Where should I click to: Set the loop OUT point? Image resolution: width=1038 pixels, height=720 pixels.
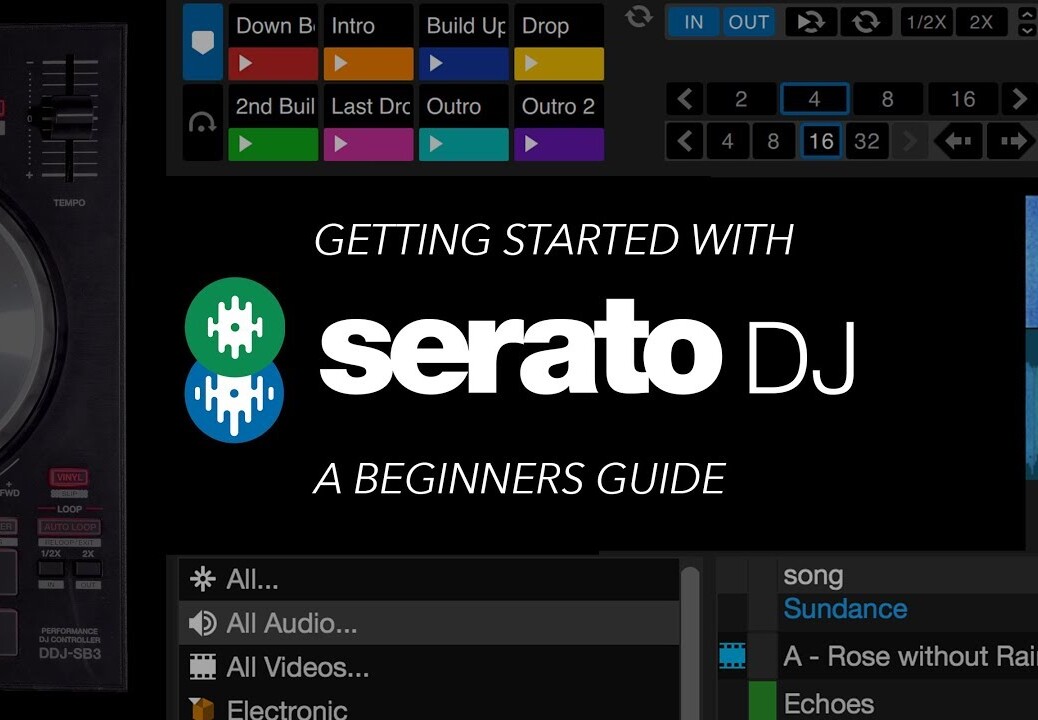tap(748, 22)
